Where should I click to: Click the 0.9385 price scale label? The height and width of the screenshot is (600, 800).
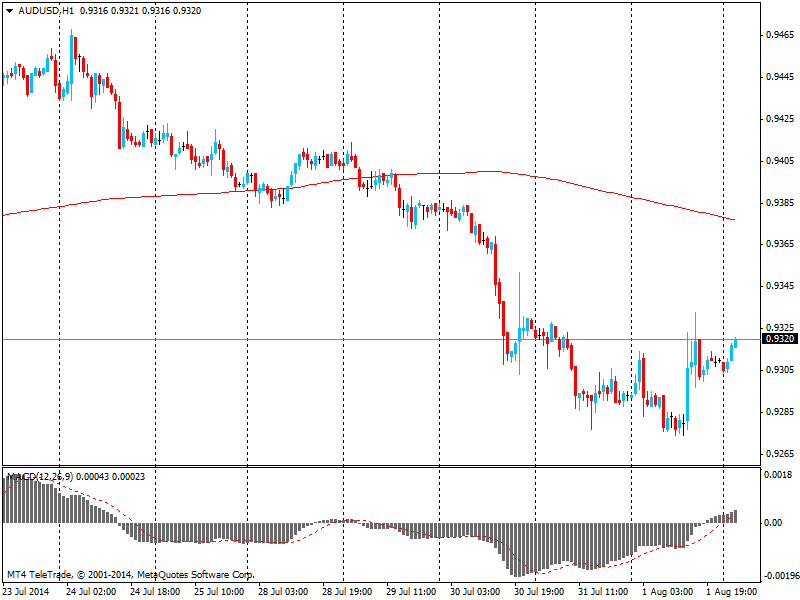780,203
